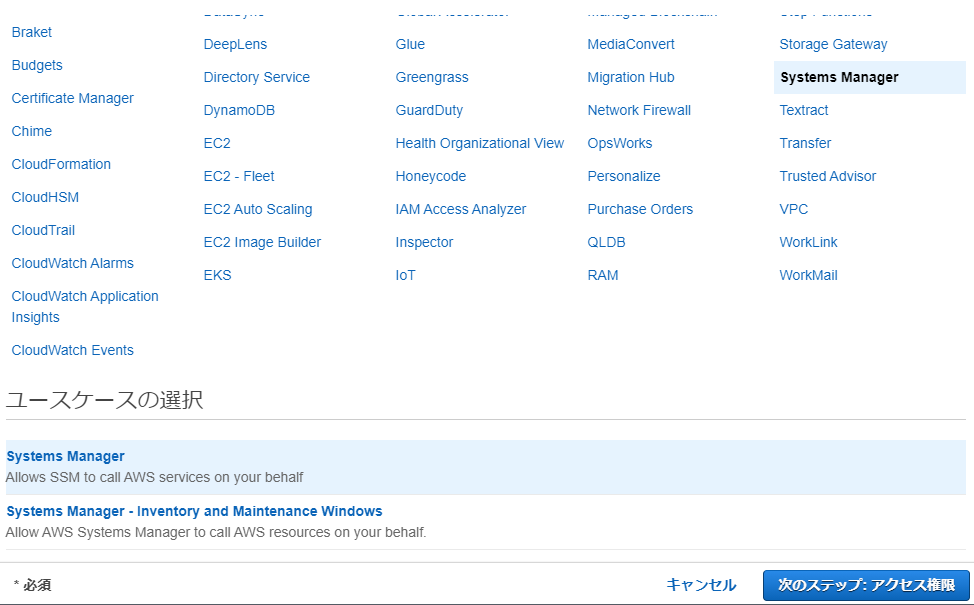This screenshot has width=974, height=605.
Task: Open the WorkMail service link
Action: point(808,275)
